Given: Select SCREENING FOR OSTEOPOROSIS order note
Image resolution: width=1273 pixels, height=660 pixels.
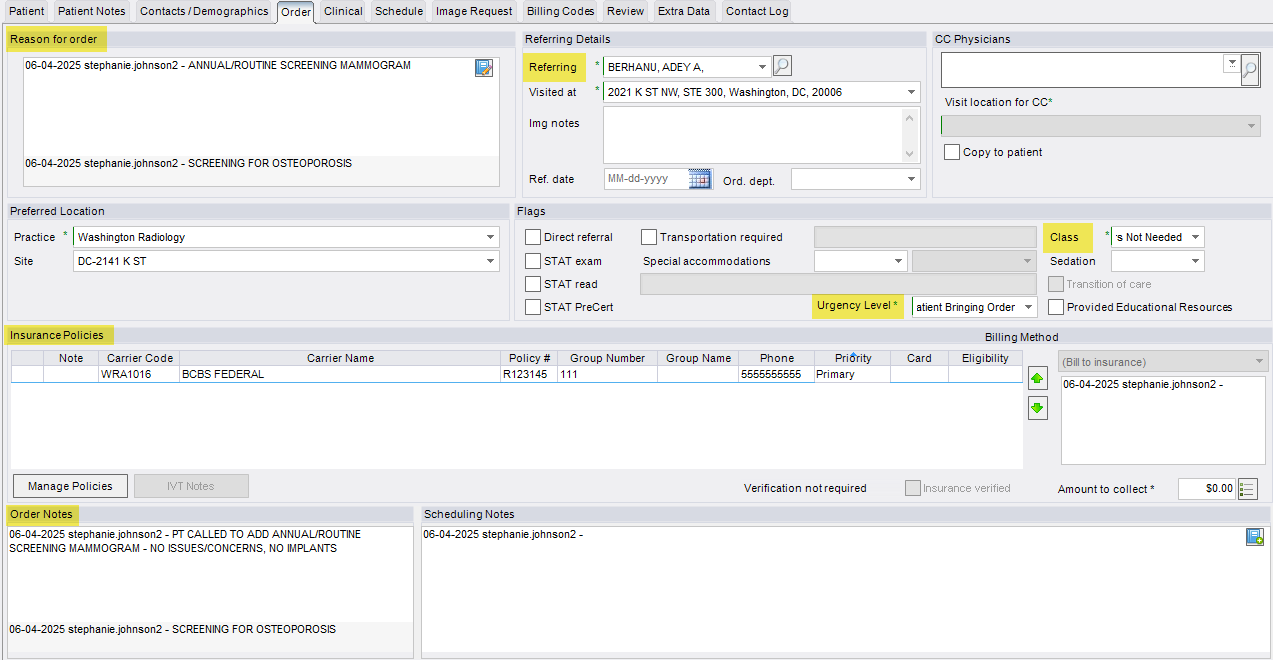Looking at the screenshot, I should 210,629.
